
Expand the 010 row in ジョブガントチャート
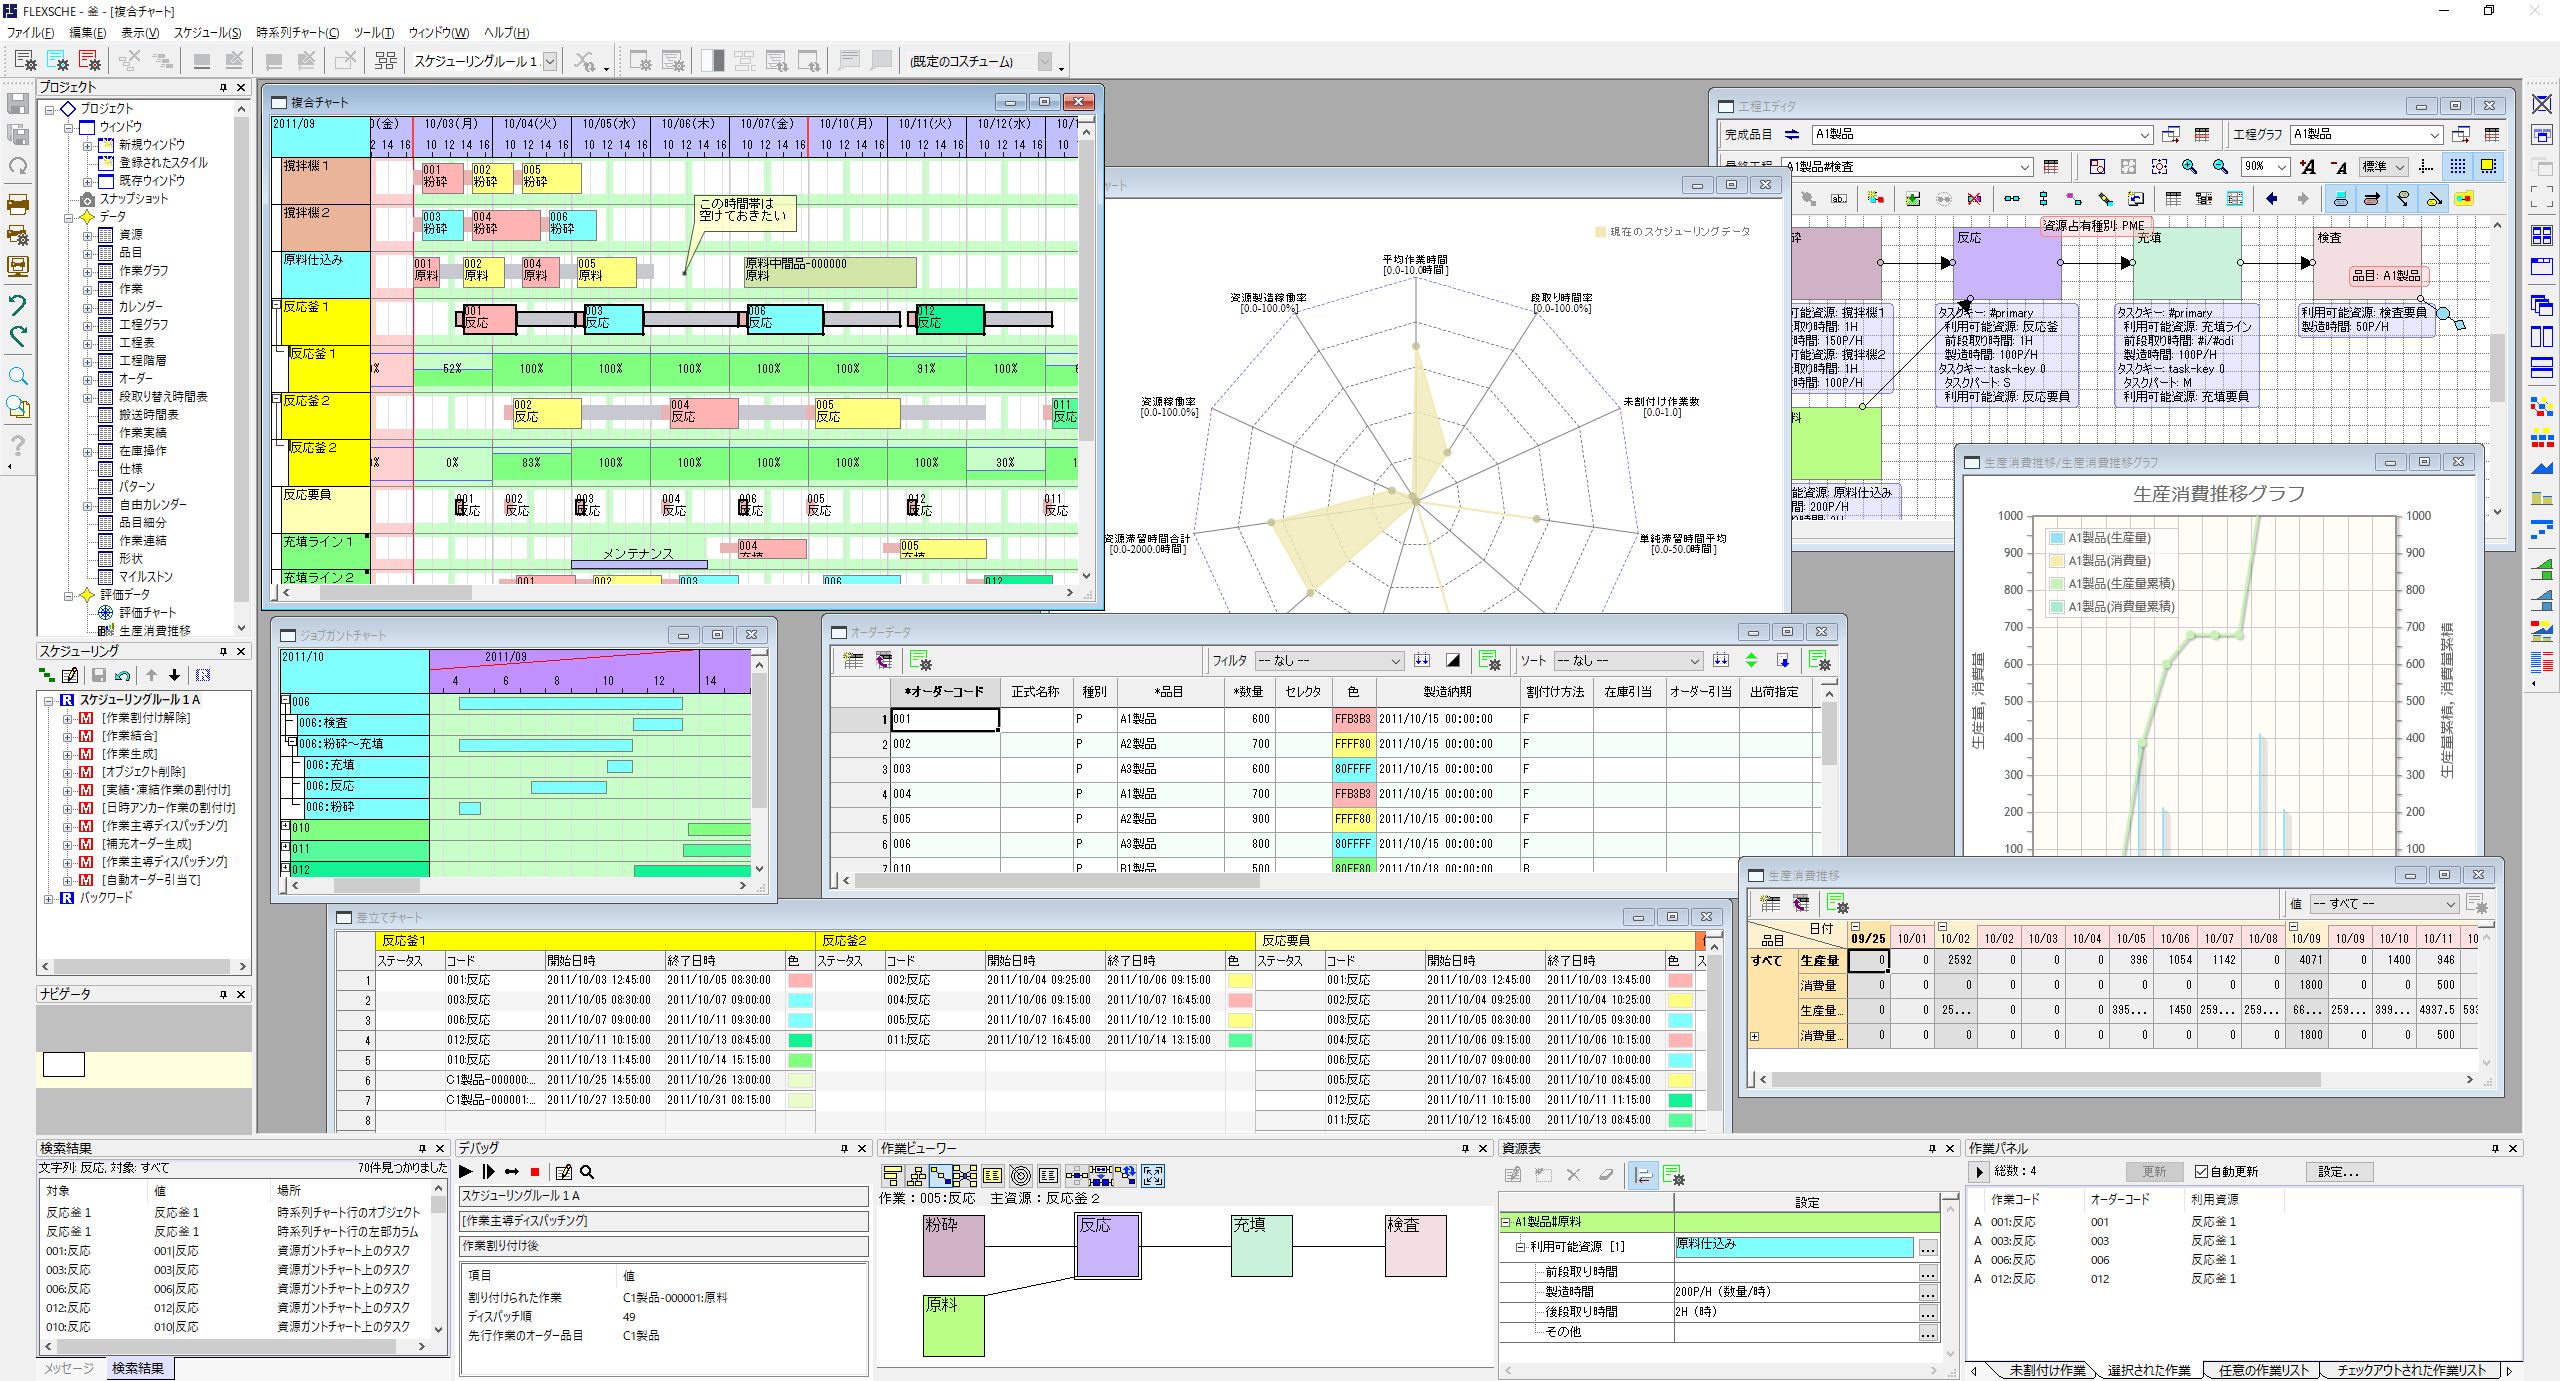click(x=286, y=827)
